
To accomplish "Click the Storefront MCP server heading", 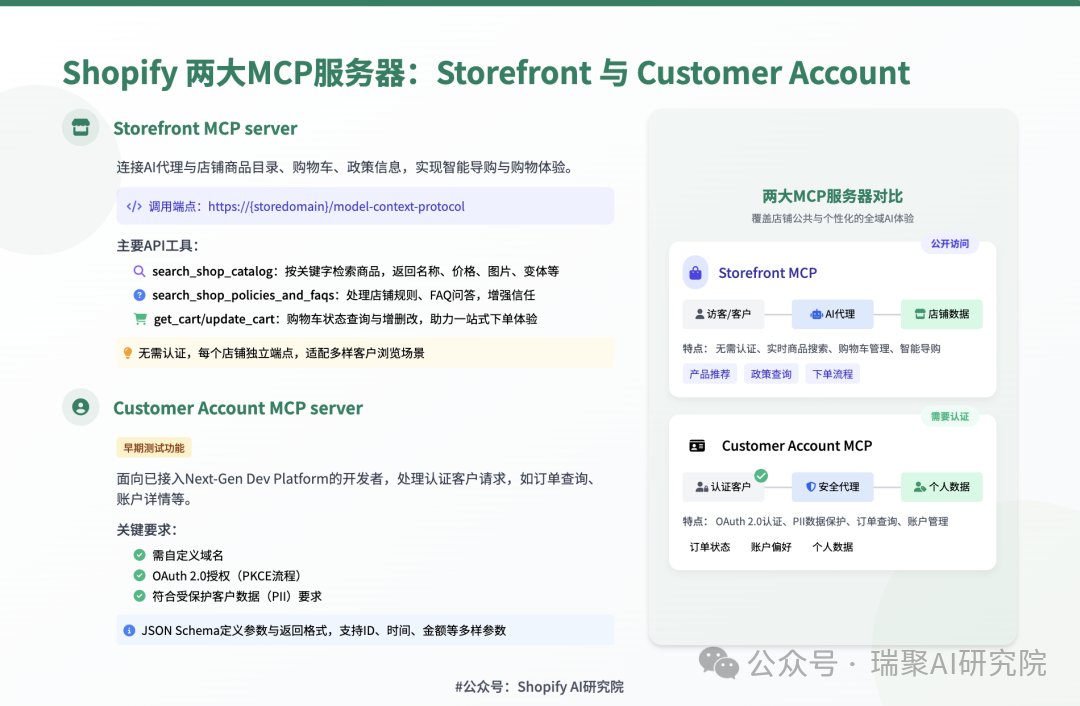I will click(205, 129).
